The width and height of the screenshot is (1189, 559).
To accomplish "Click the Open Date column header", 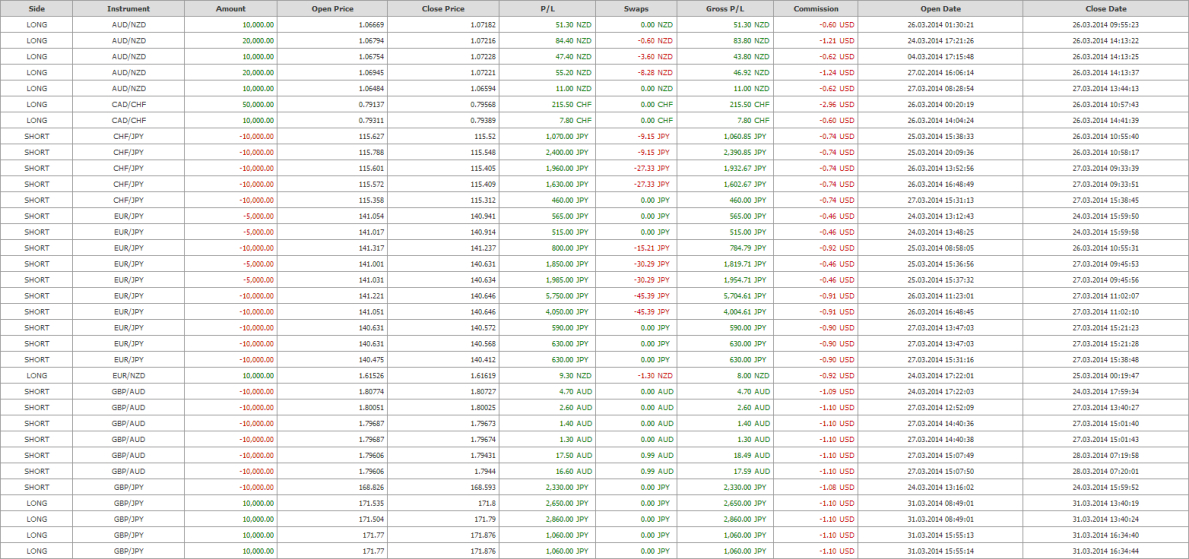I will coord(940,9).
